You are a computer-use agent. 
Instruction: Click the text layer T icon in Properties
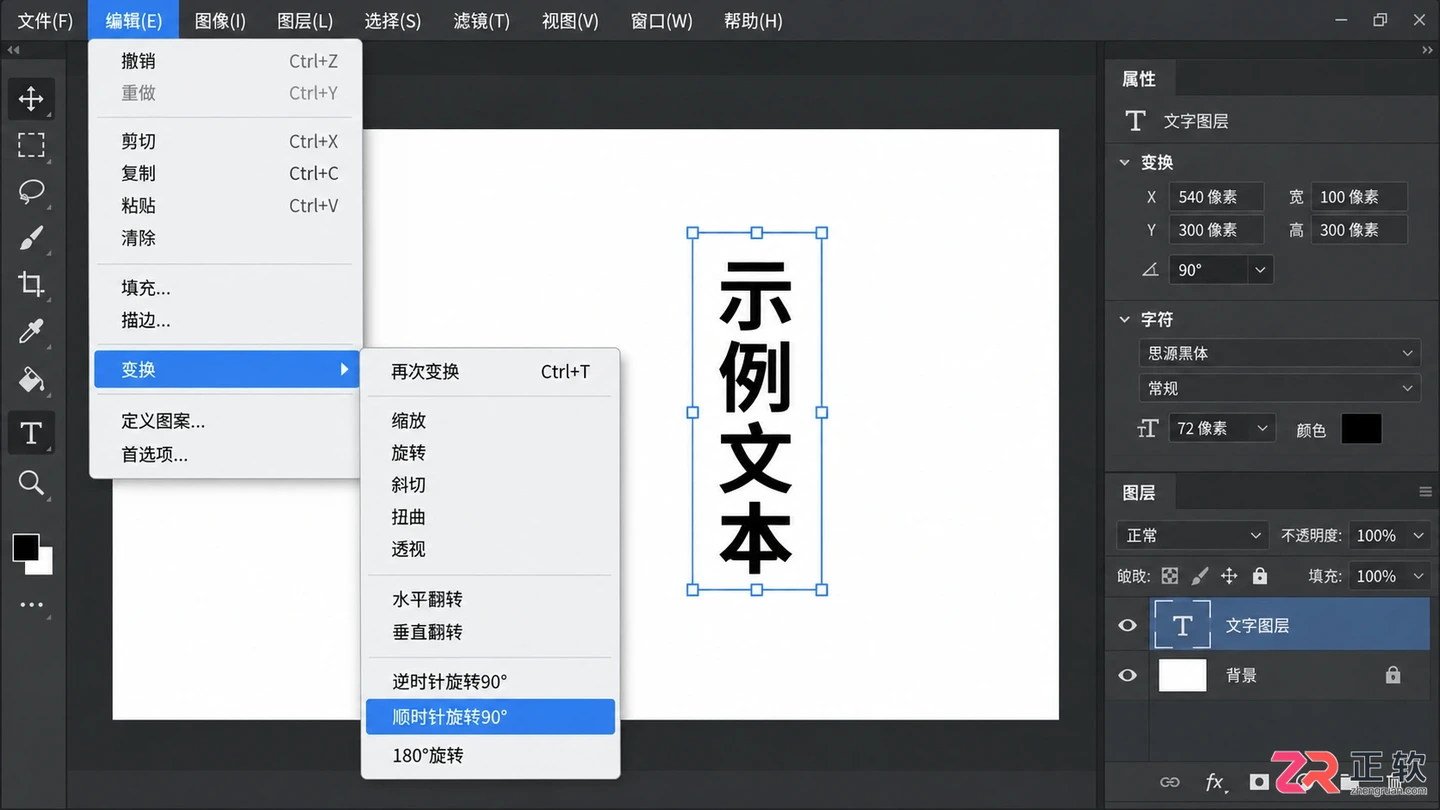[x=1135, y=121]
